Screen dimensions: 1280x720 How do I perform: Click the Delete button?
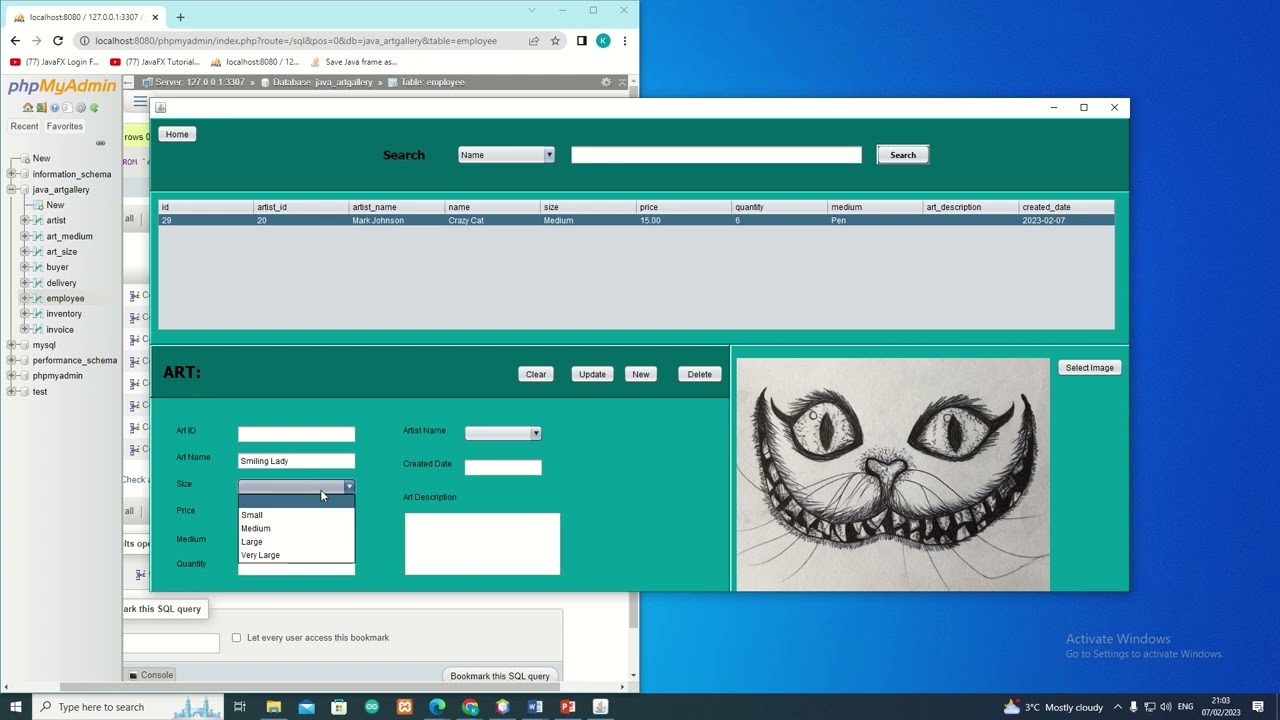(700, 375)
